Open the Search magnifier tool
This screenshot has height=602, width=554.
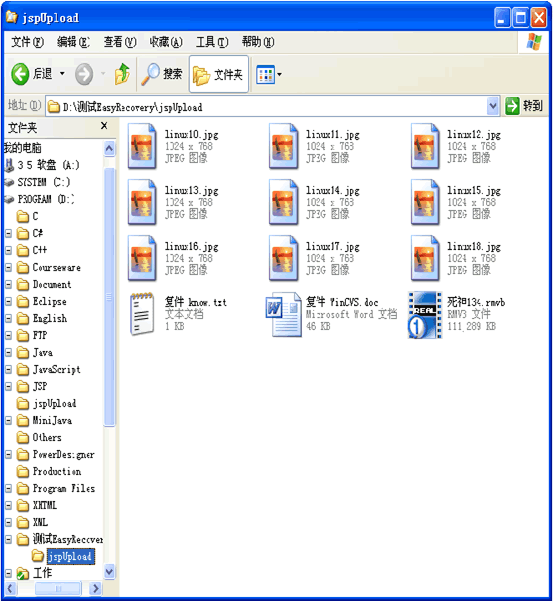[x=161, y=74]
